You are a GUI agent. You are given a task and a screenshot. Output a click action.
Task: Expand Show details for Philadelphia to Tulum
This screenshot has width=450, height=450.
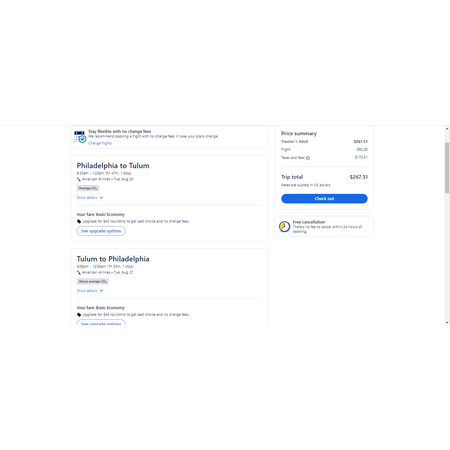(x=90, y=198)
